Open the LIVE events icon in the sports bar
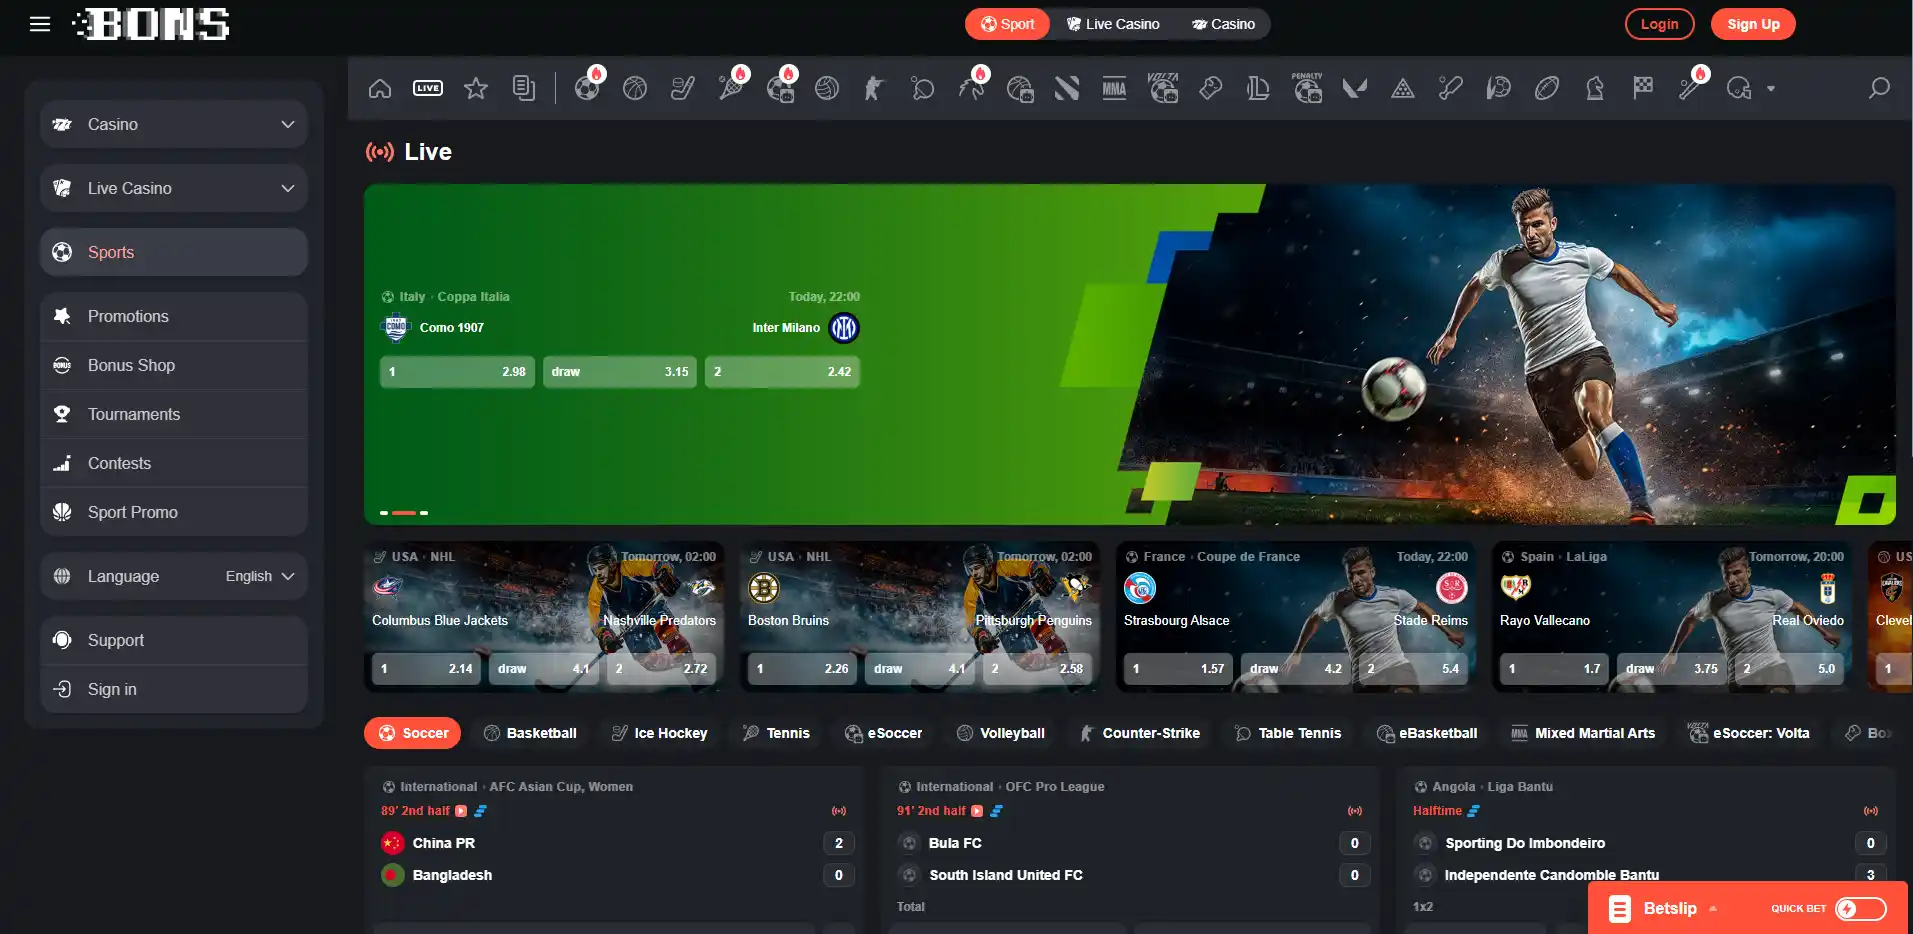Image resolution: width=1913 pixels, height=934 pixels. coord(428,88)
